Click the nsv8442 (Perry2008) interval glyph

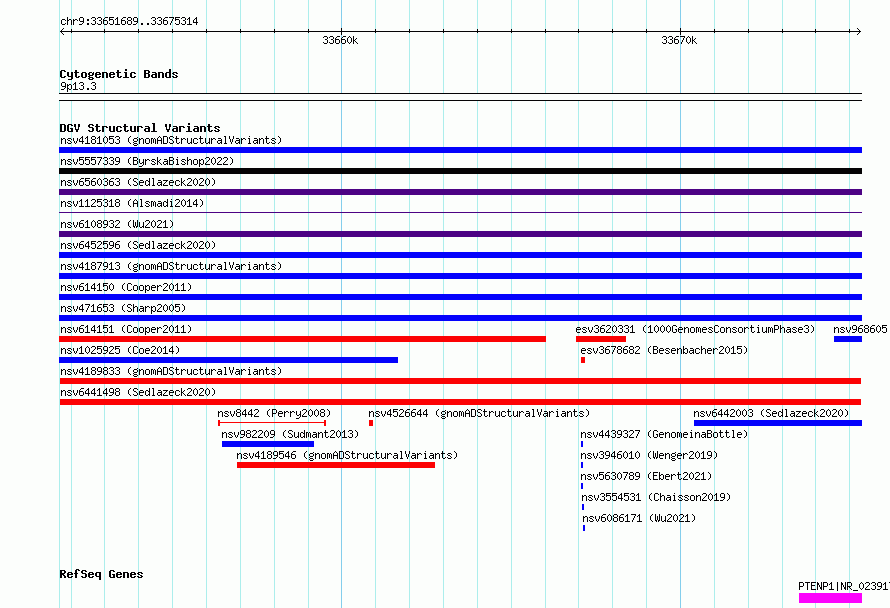pos(272,423)
